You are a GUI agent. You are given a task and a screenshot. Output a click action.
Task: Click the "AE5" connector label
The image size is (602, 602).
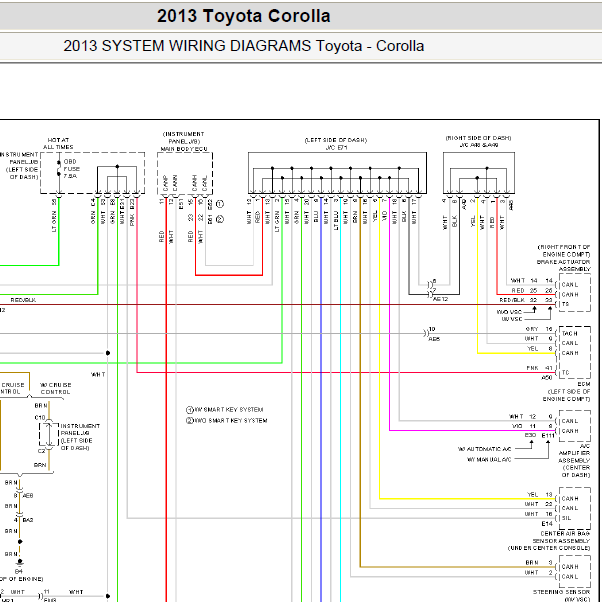[434, 339]
